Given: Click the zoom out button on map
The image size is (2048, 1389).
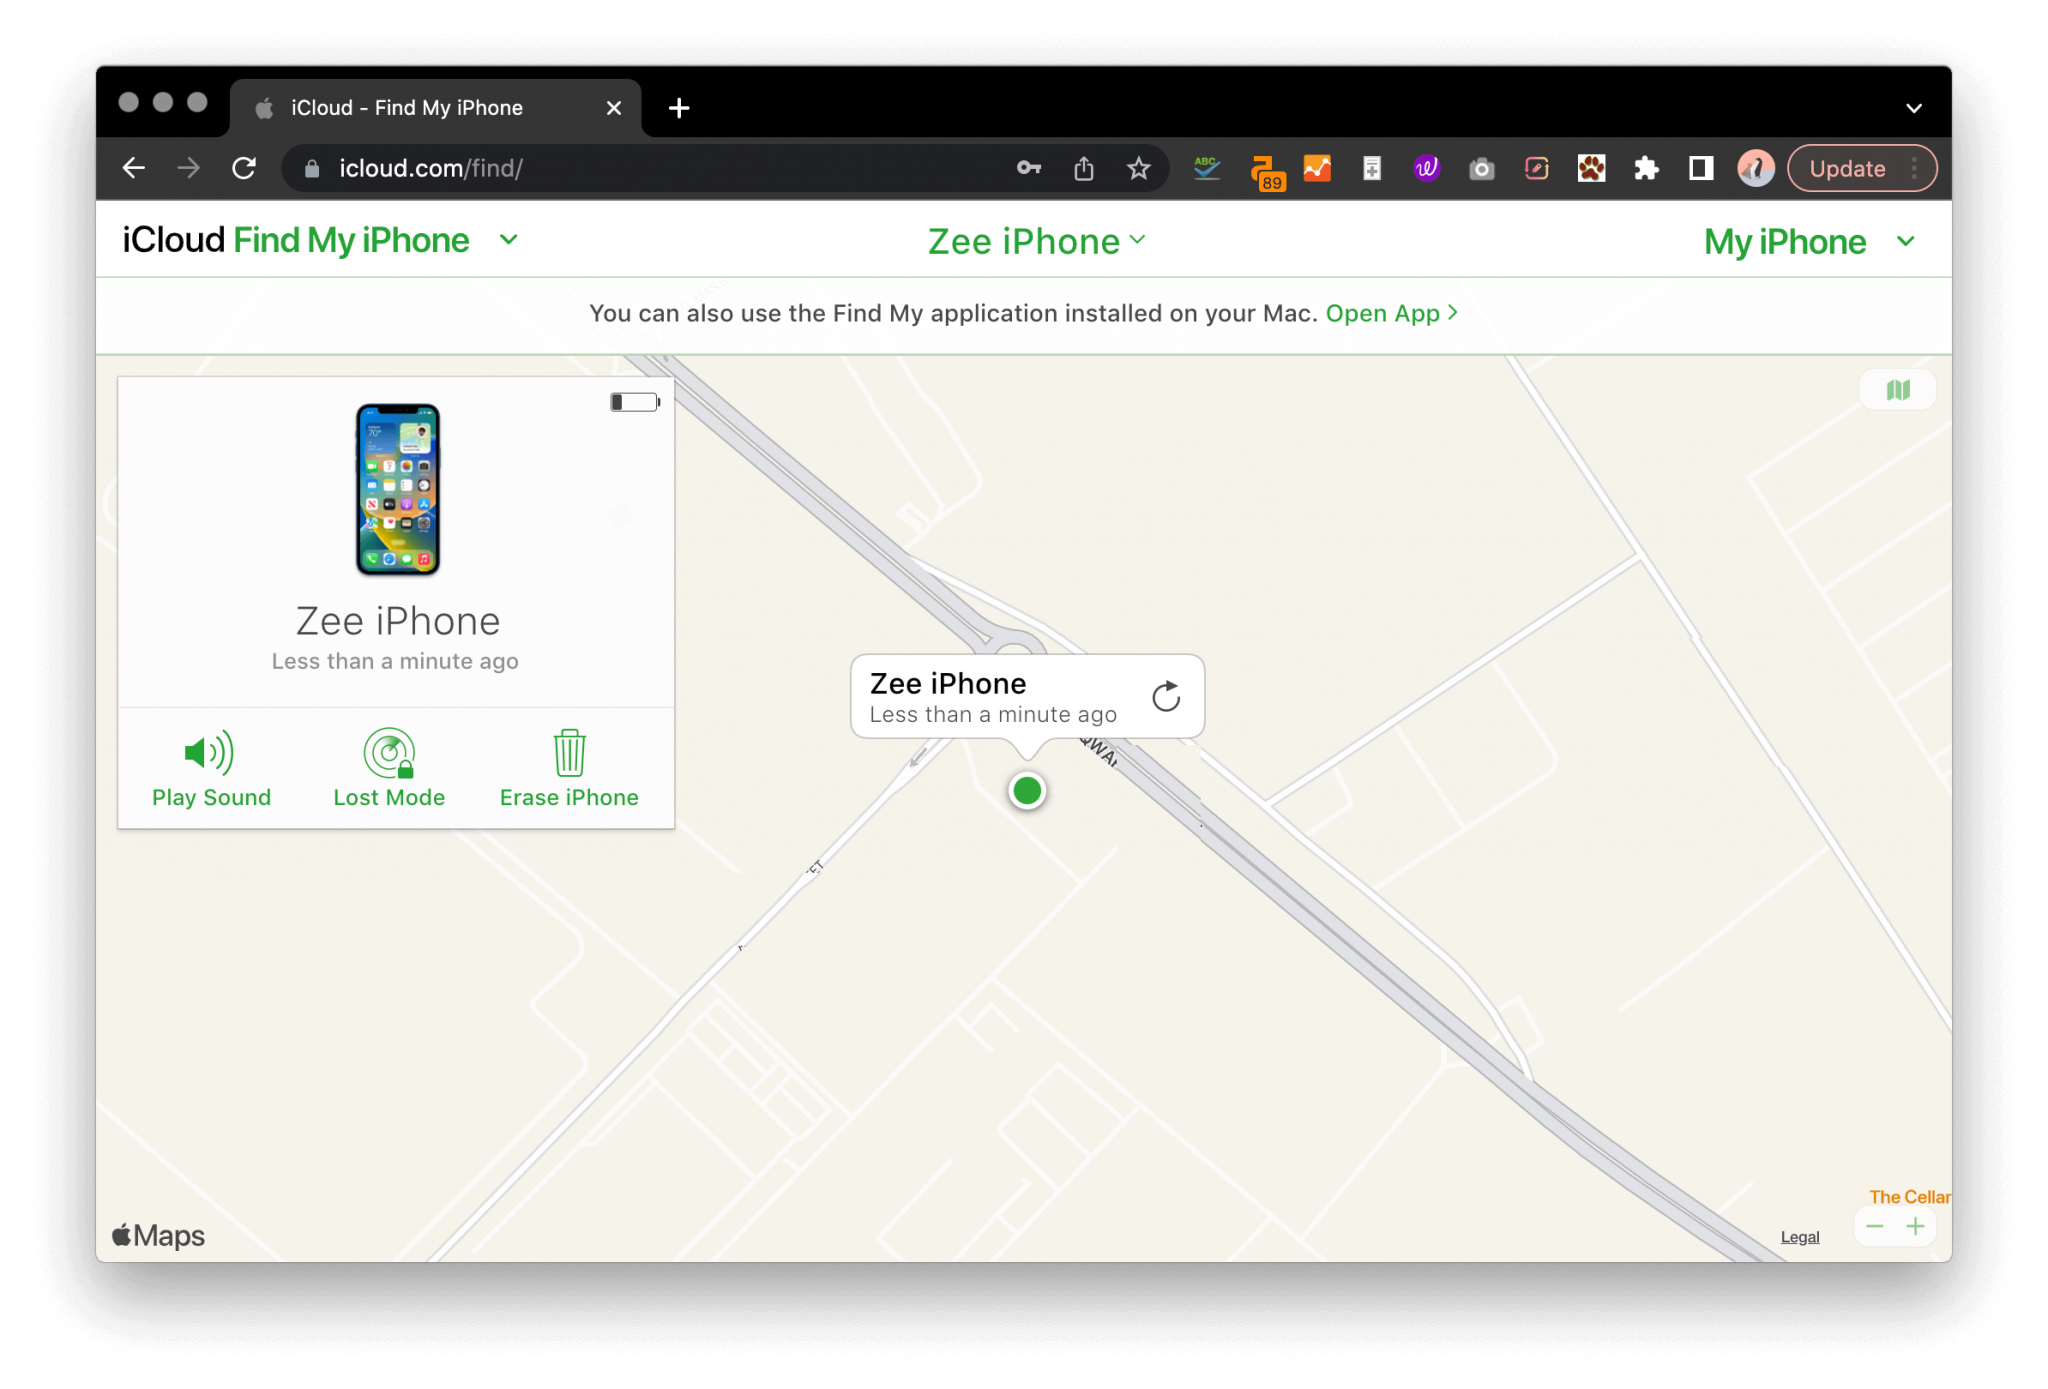Looking at the screenshot, I should coord(1874,1226).
